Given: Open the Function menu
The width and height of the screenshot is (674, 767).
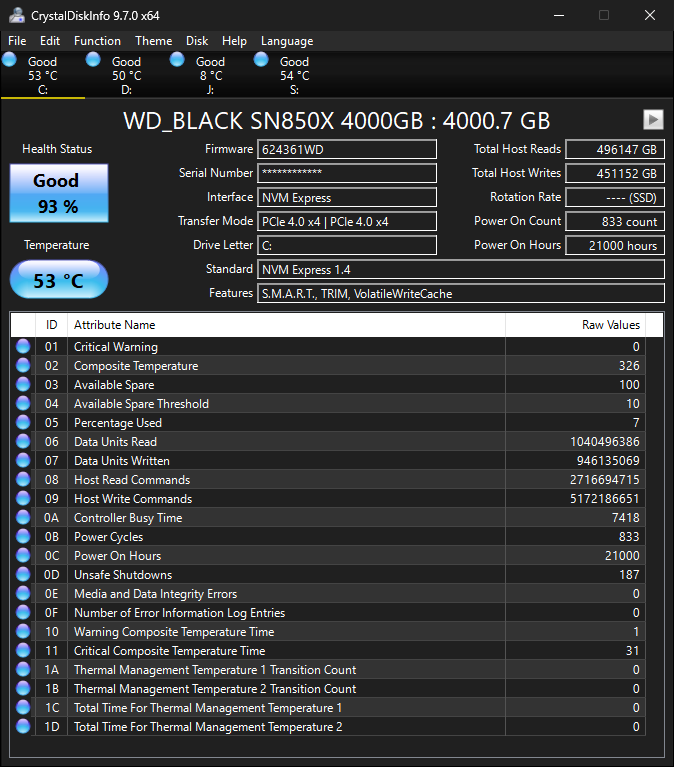Looking at the screenshot, I should point(97,41).
